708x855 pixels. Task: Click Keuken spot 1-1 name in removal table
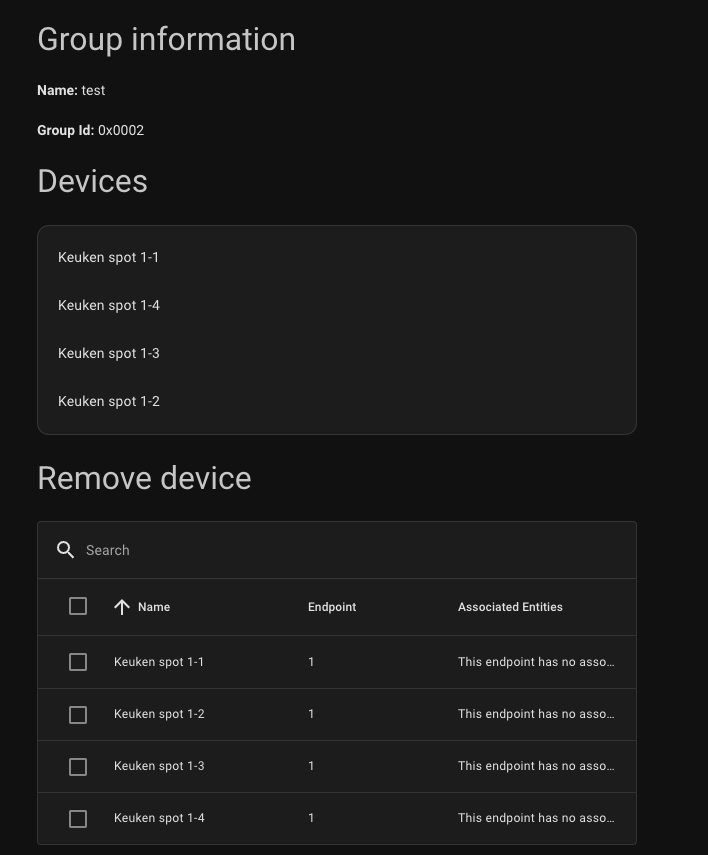tap(159, 662)
